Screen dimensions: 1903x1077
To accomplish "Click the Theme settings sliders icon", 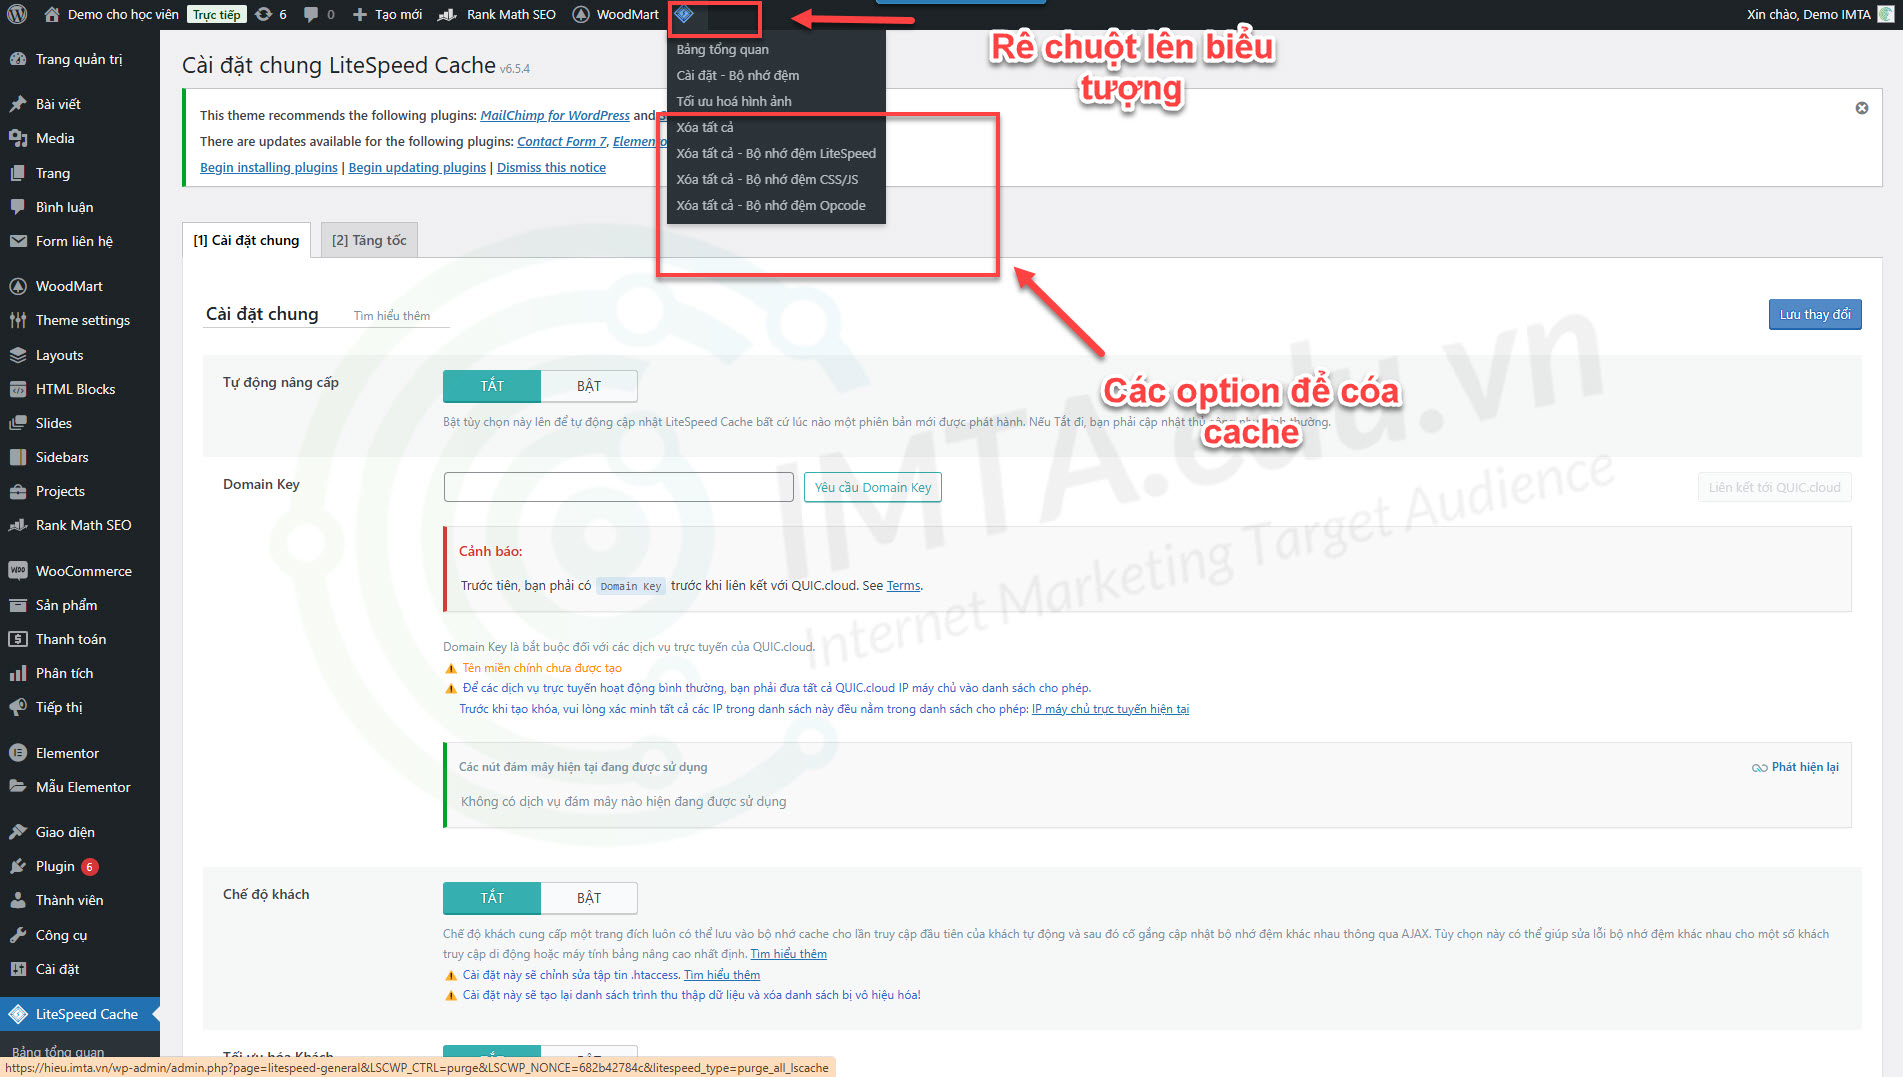I will pos(18,320).
